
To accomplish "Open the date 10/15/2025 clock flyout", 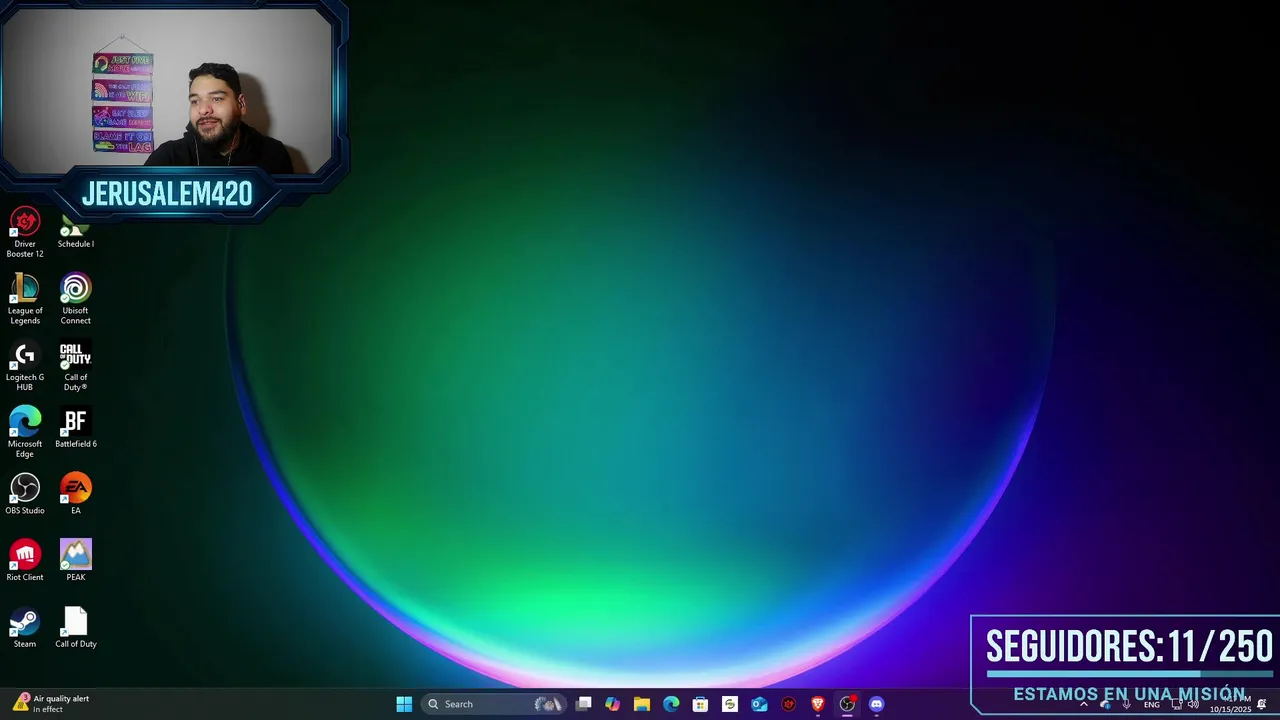I will (1230, 705).
